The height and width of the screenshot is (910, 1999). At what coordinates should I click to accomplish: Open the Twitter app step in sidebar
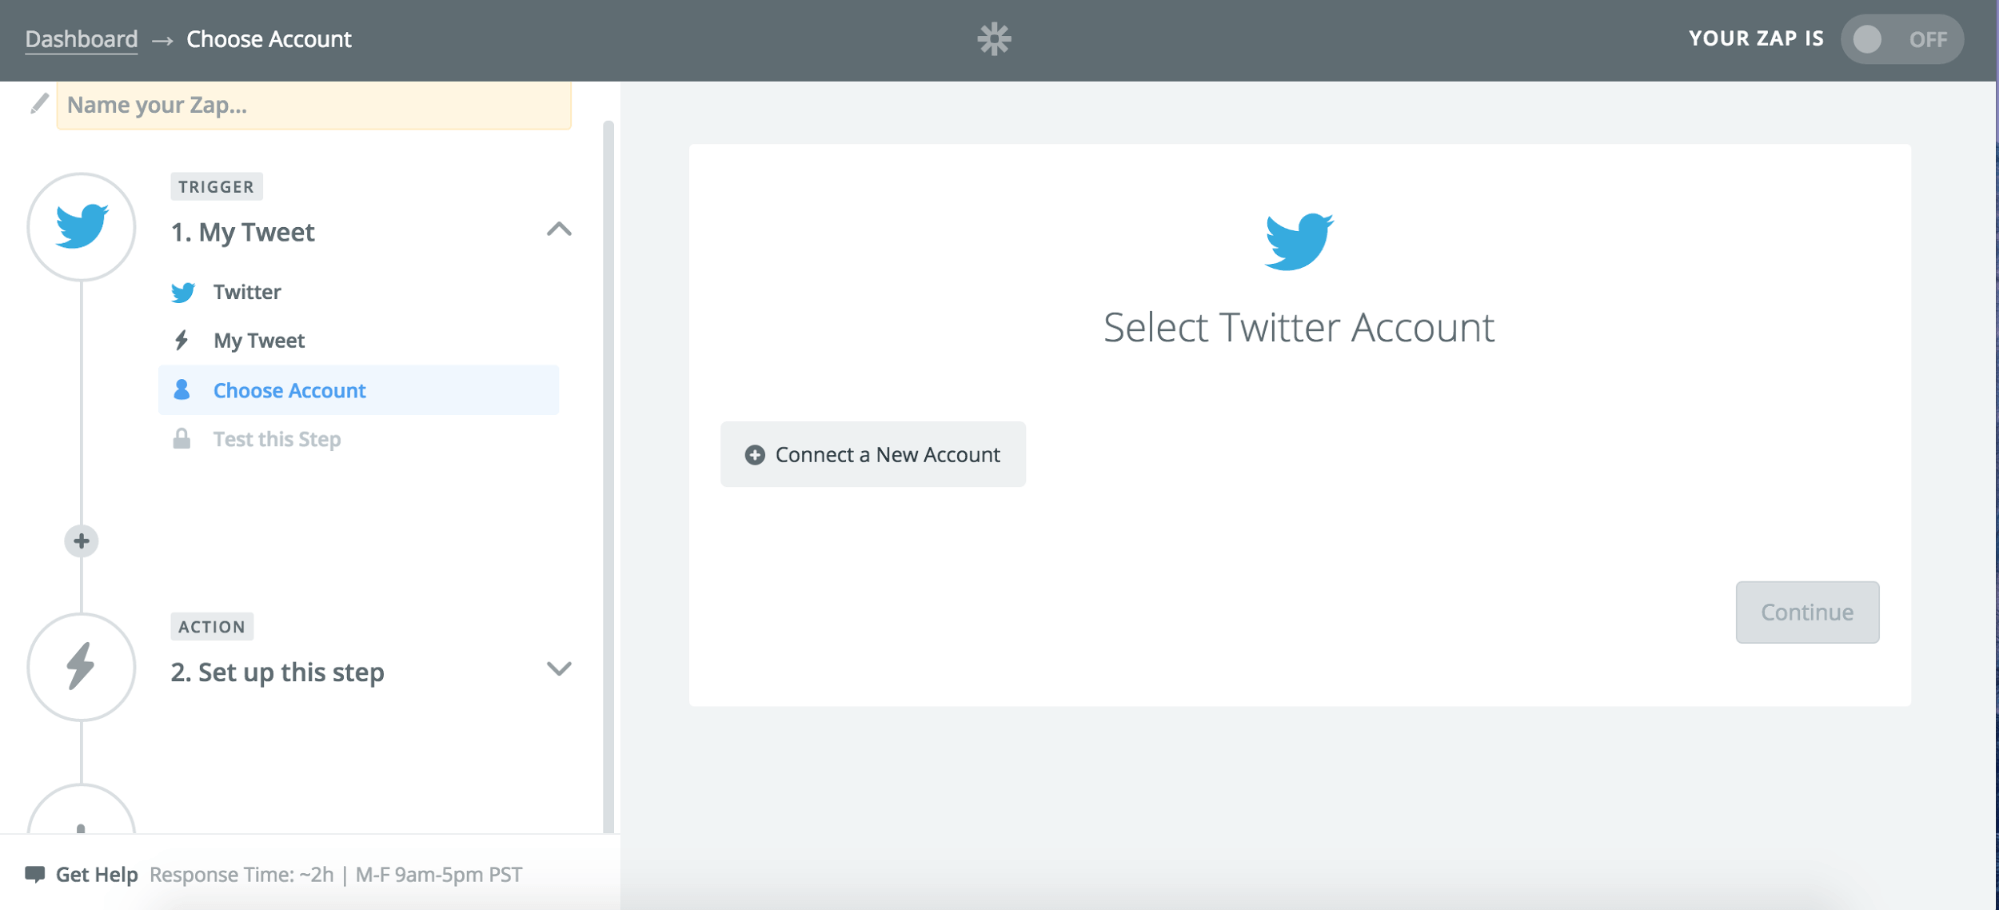(247, 292)
